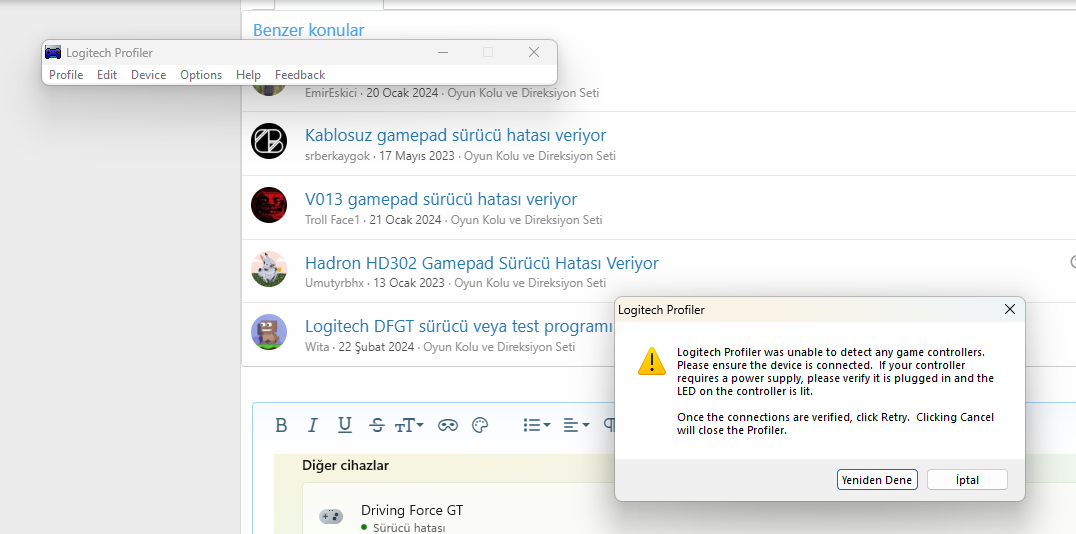Open category link beside 17 Mayıs 2023
The height and width of the screenshot is (534, 1076).
click(x=539, y=156)
